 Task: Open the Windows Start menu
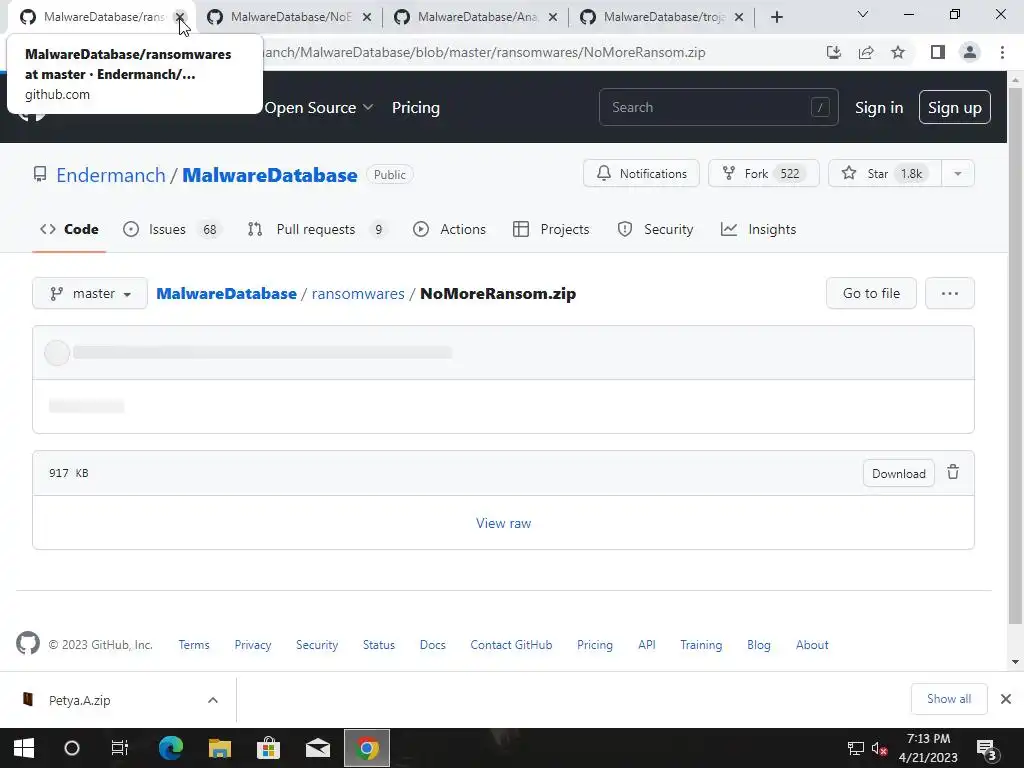pos(24,748)
